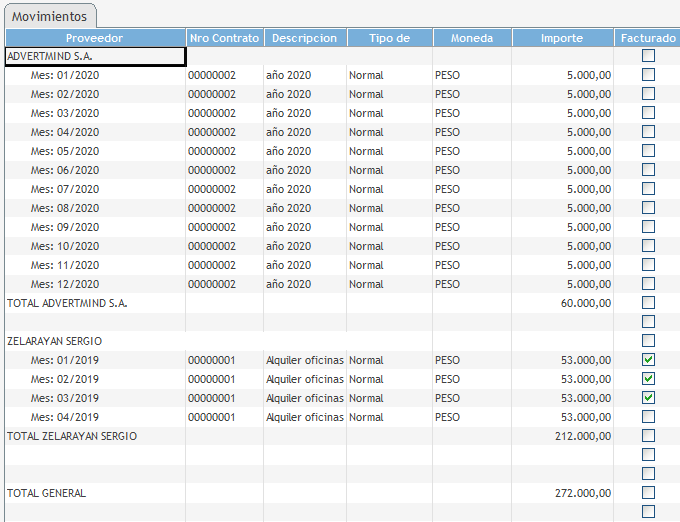Click the Descripcion column header
Image resolution: width=680 pixels, height=522 pixels.
tap(304, 38)
